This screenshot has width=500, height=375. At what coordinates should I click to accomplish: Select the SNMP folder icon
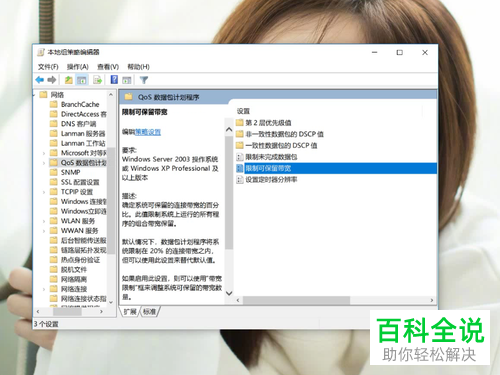[54, 172]
